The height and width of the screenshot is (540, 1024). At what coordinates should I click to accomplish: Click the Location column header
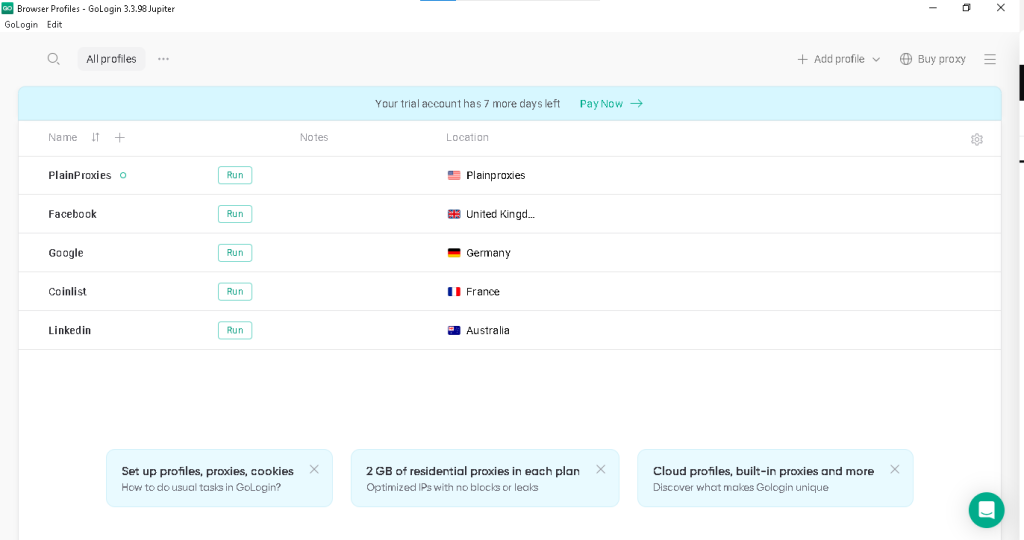point(468,137)
